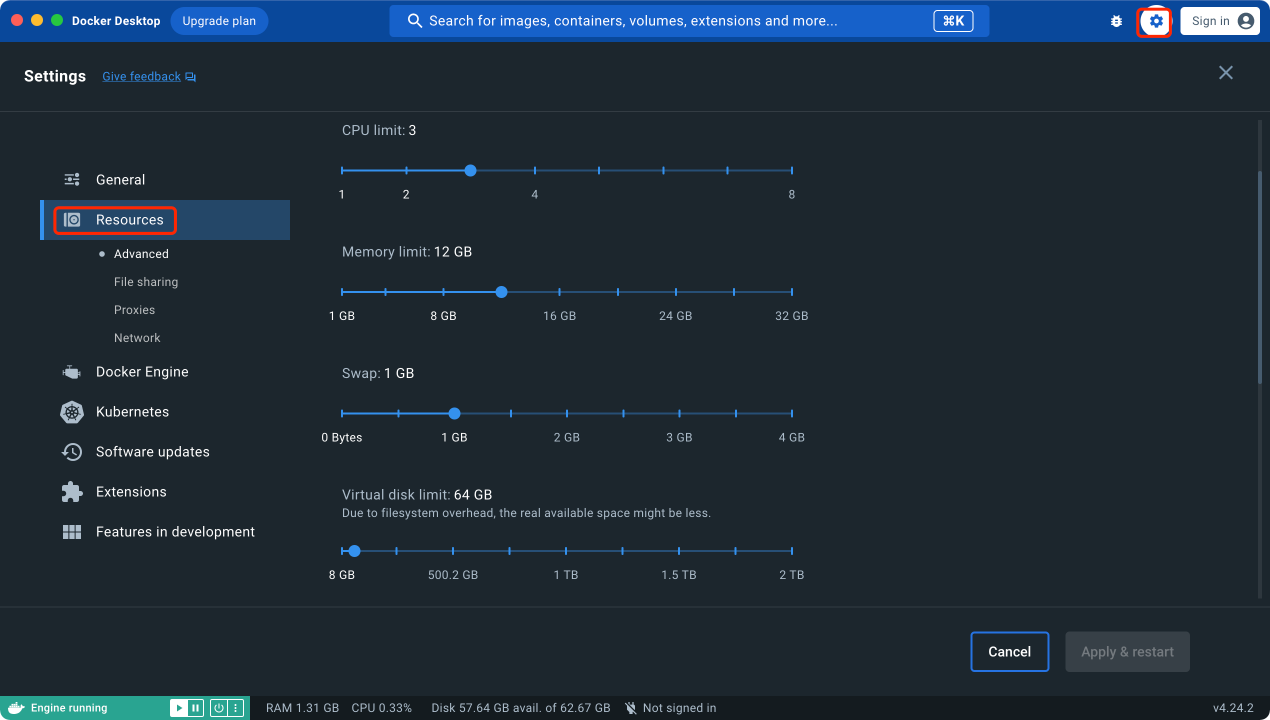
Task: Set Virtual disk slider to 2 TB
Action: coord(792,551)
